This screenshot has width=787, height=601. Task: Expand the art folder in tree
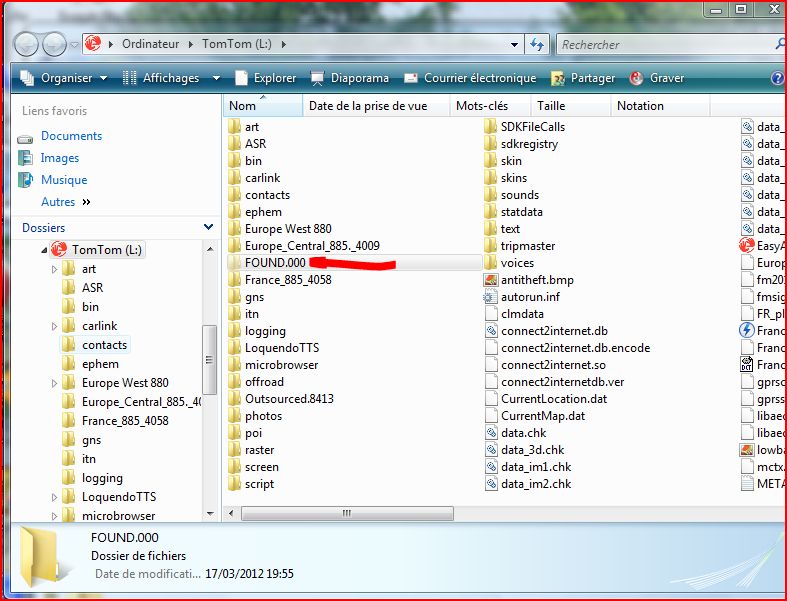pos(54,270)
